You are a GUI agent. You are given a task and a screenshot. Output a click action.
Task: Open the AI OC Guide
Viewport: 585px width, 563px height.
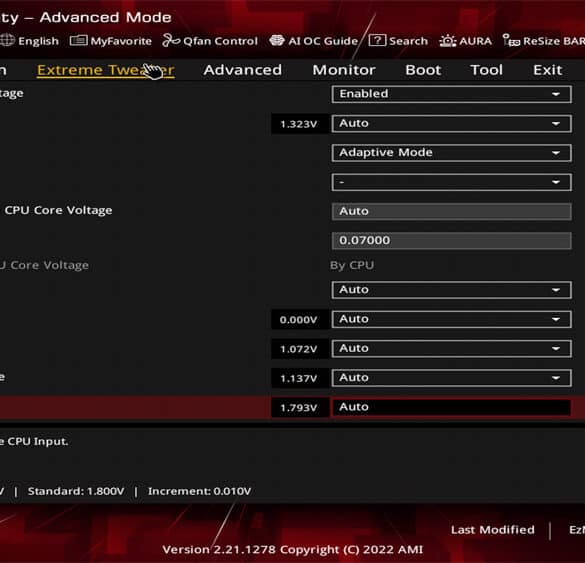click(x=323, y=41)
